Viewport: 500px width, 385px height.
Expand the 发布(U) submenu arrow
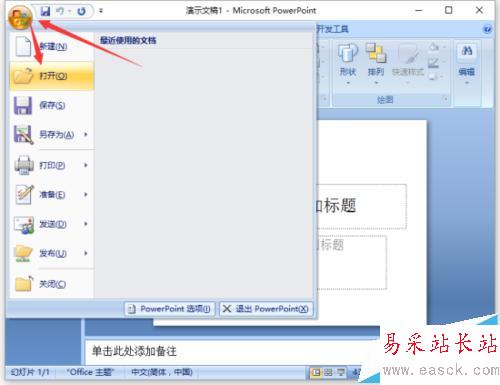pos(86,253)
